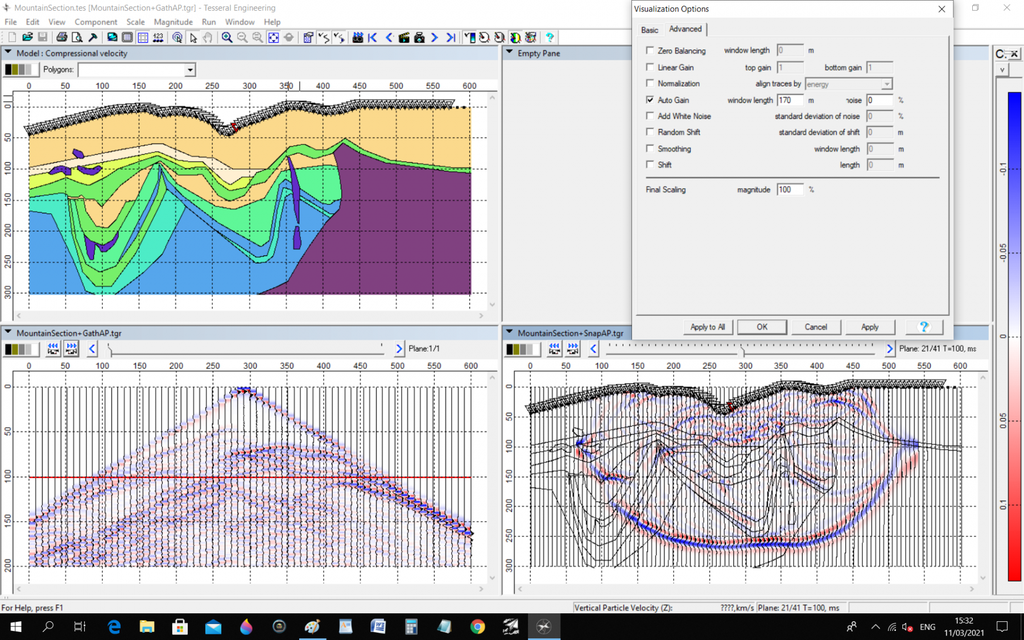Jump to first frame toolbar icon
1024x640 pixels.
coord(372,37)
